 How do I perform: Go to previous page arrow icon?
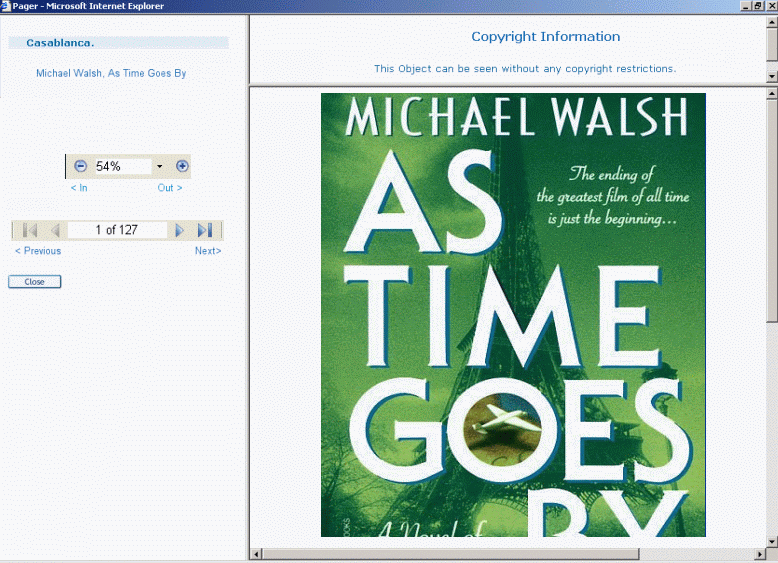click(x=55, y=230)
